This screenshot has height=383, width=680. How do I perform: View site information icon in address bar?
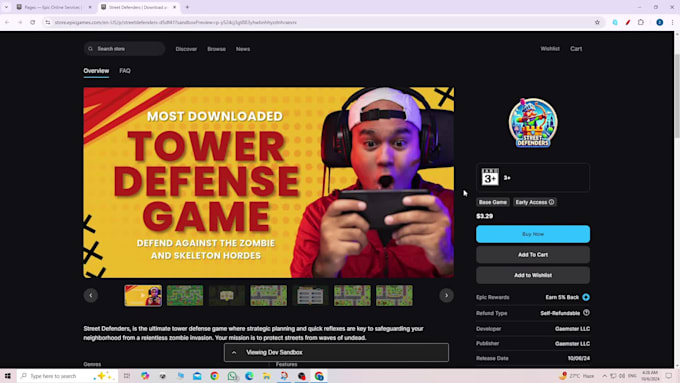pos(48,22)
